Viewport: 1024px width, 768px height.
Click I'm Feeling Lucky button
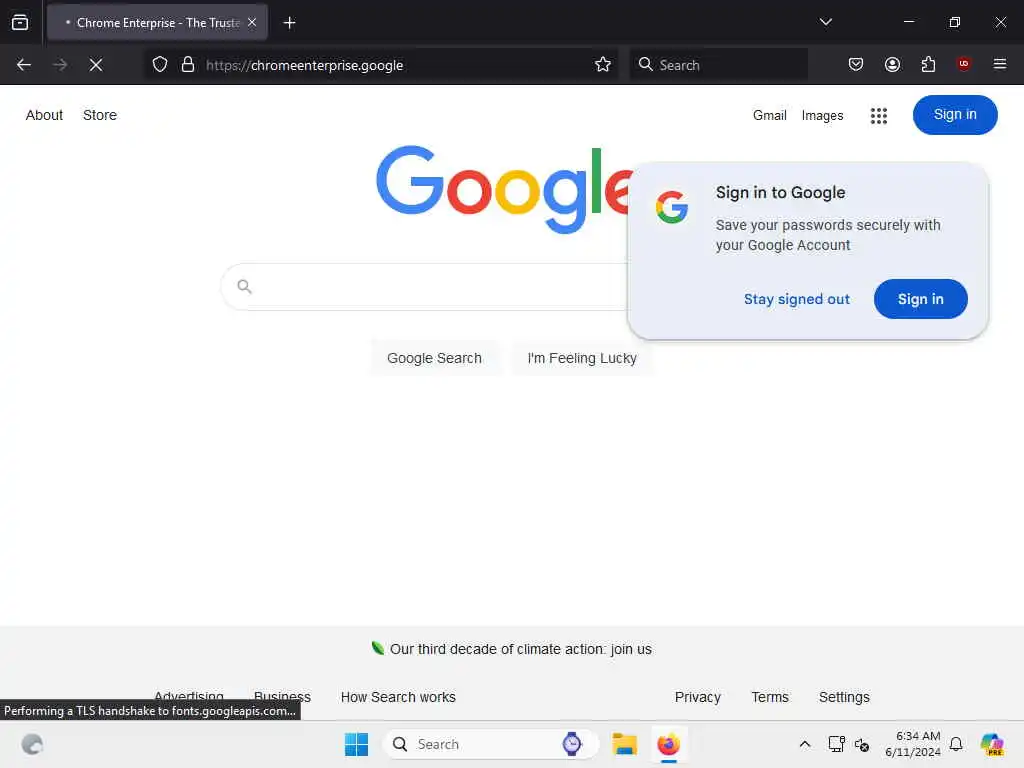point(582,359)
